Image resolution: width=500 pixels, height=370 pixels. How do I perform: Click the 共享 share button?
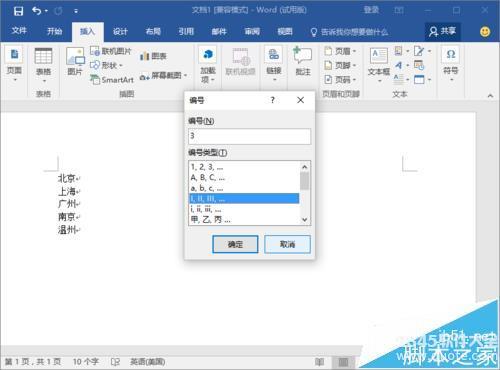coord(443,31)
